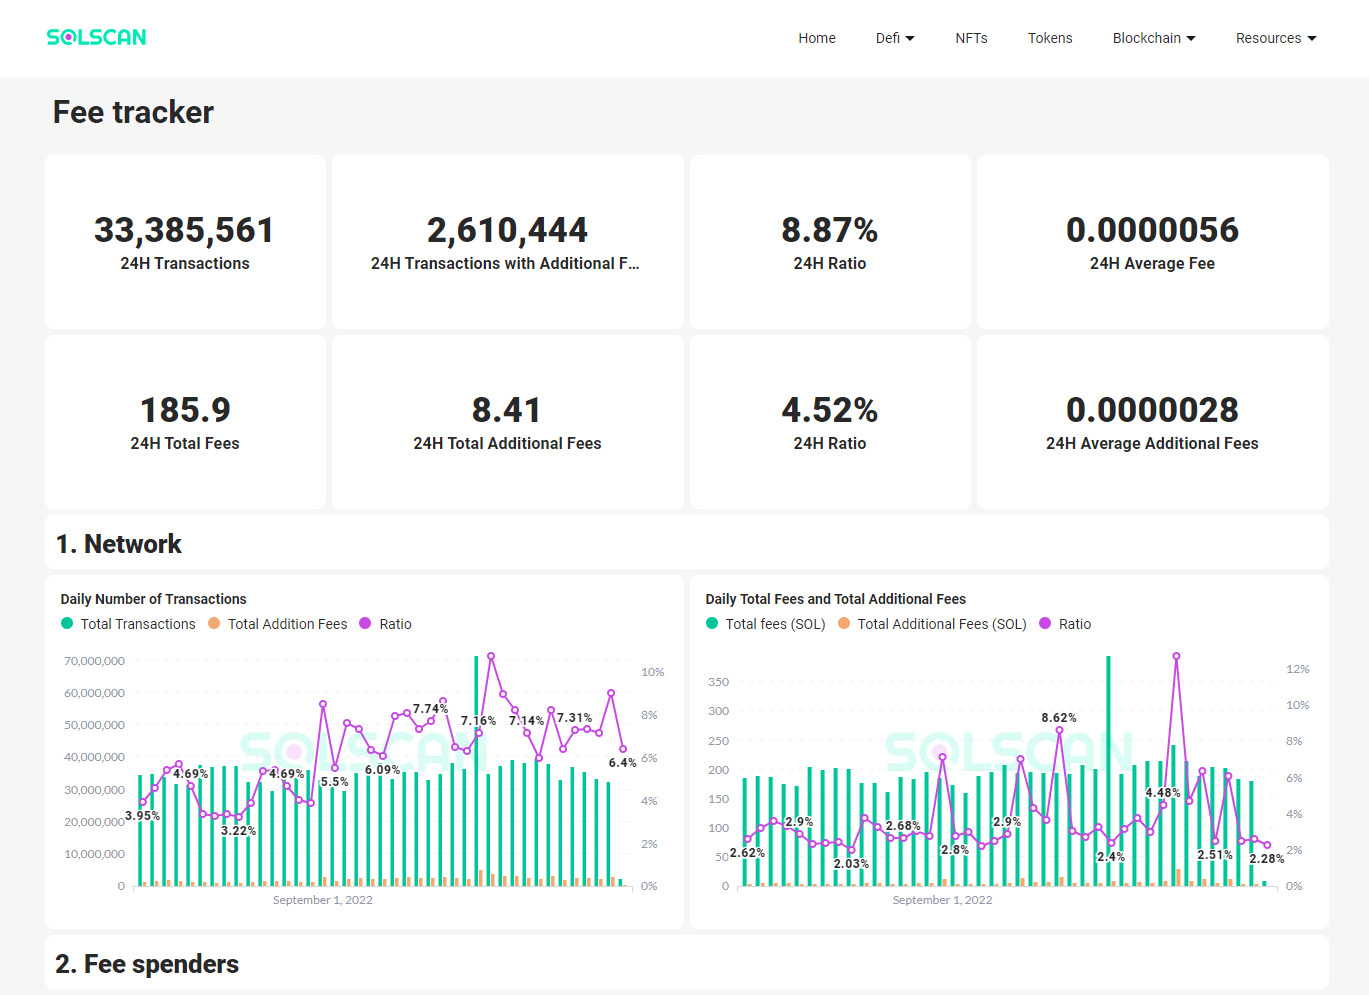This screenshot has height=995, width=1369.
Task: Click the Solscan logo
Action: tap(96, 37)
